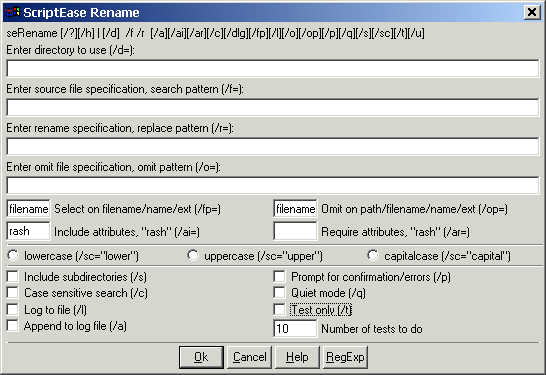This screenshot has width=546, height=375.
Task: Click the Number of tests to do field
Action: point(295,328)
